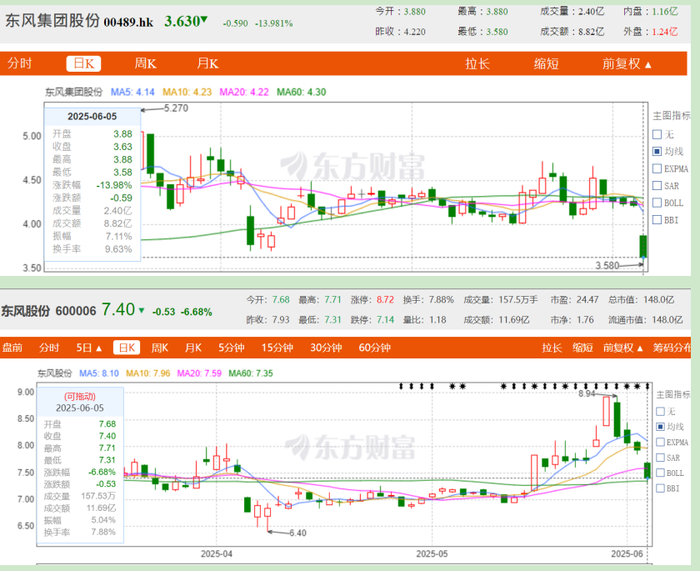Image resolution: width=700 pixels, height=571 pixels.
Task: Click 跌停: 7.14 value in bottom header
Action: 372,320
